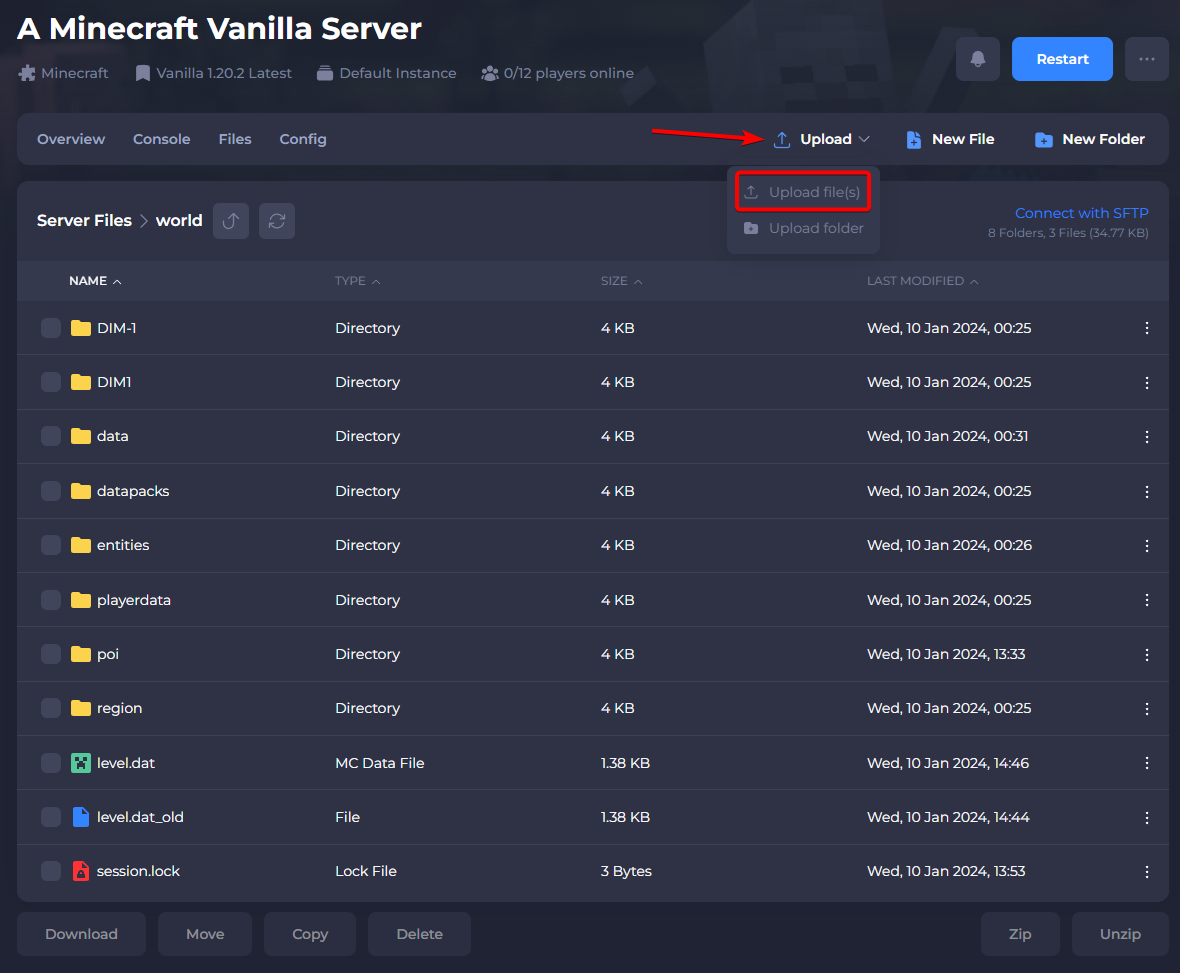Viewport: 1180px width, 973px height.
Task: Sort files by SIZE column
Action: pyautogui.click(x=622, y=281)
